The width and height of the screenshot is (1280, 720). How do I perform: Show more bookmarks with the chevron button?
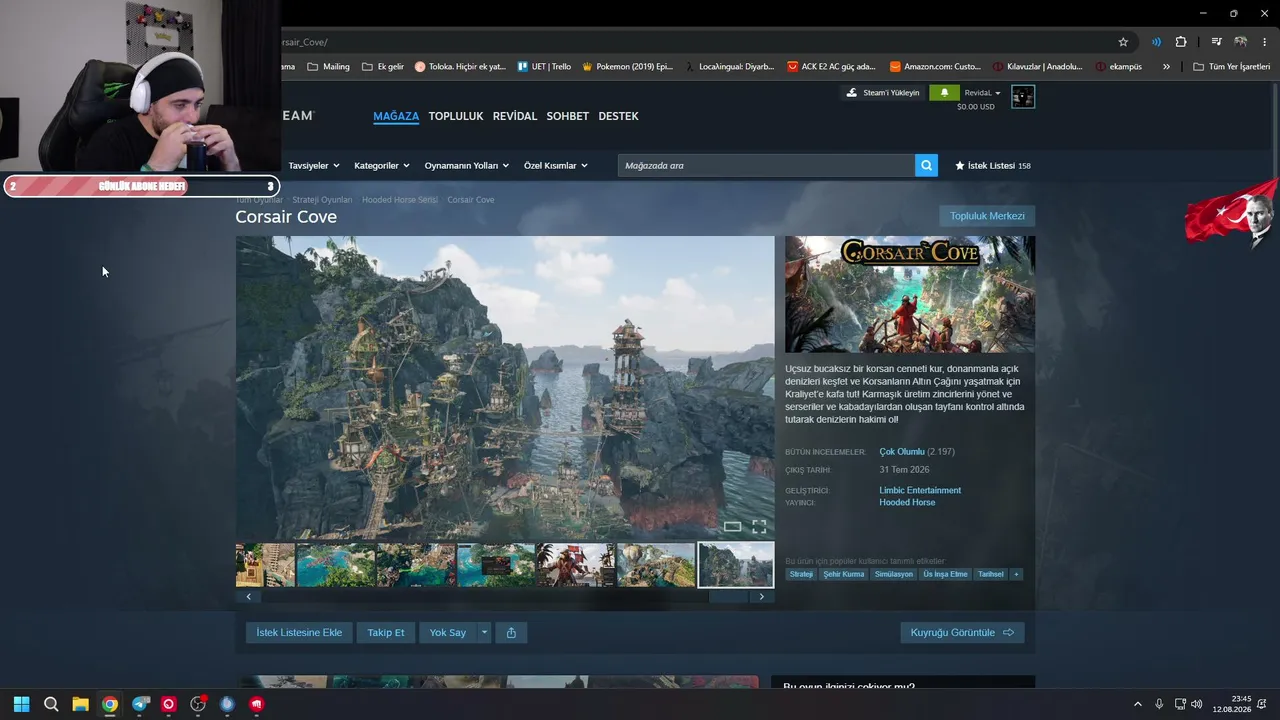[1166, 67]
